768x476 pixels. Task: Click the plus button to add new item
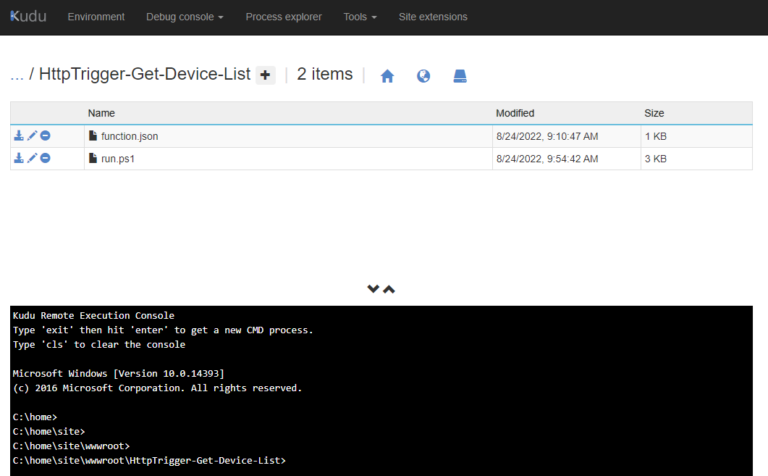pos(265,75)
